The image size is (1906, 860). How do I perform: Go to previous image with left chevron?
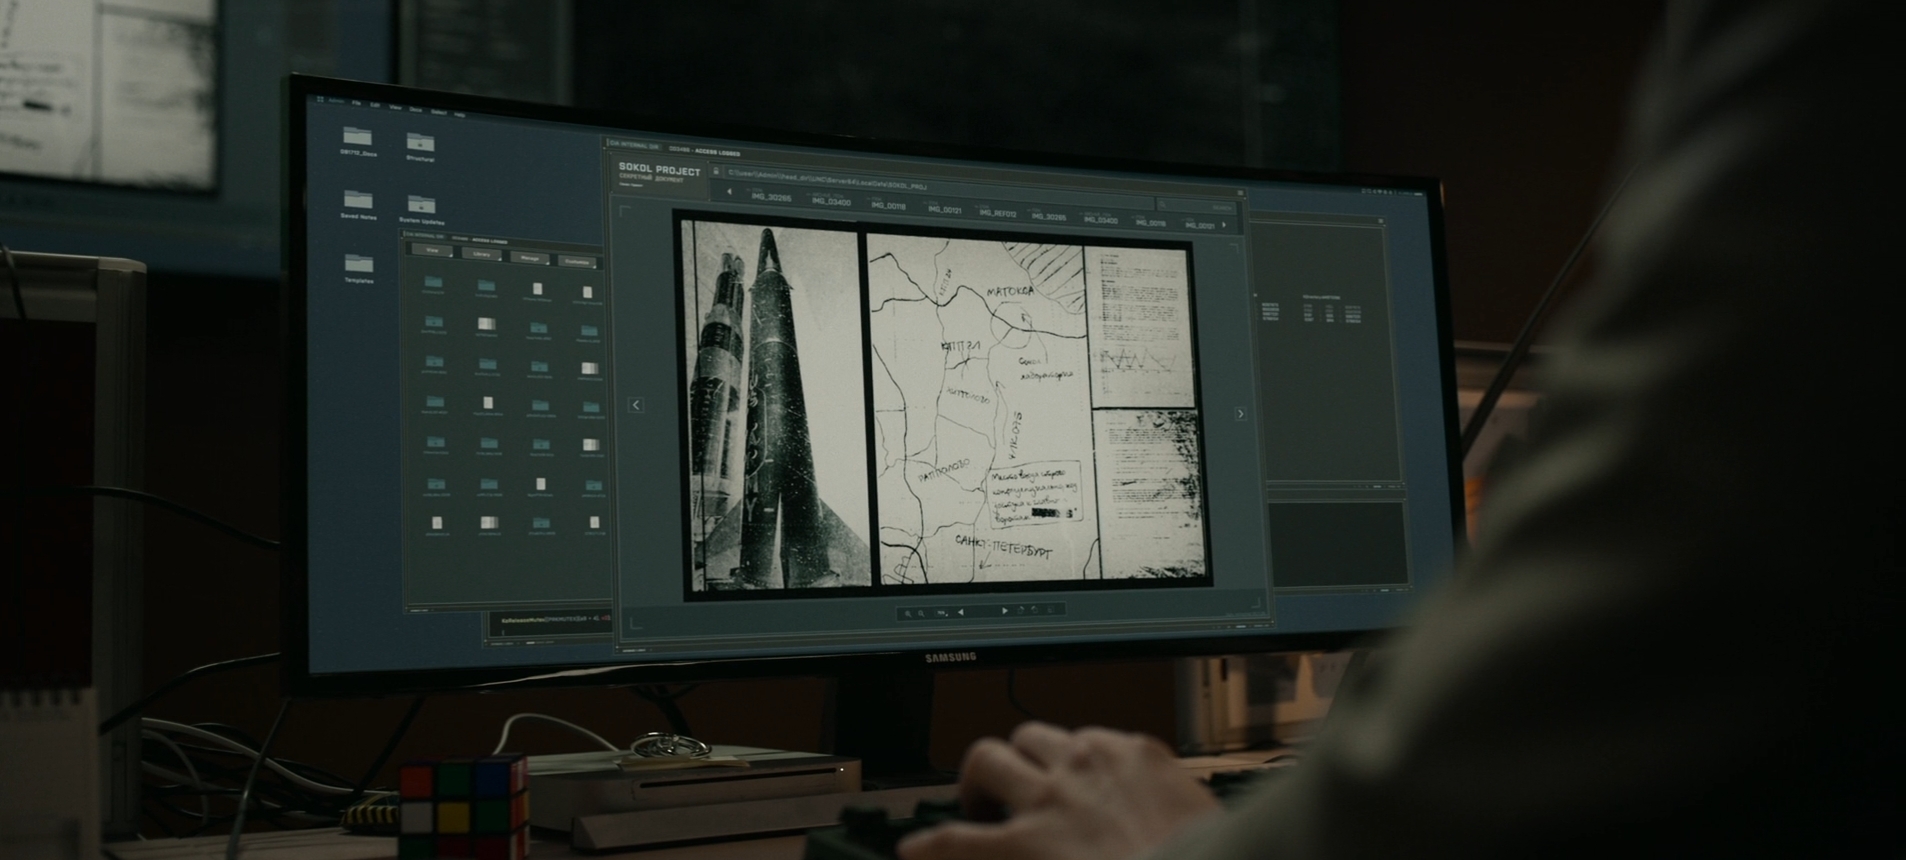click(636, 405)
